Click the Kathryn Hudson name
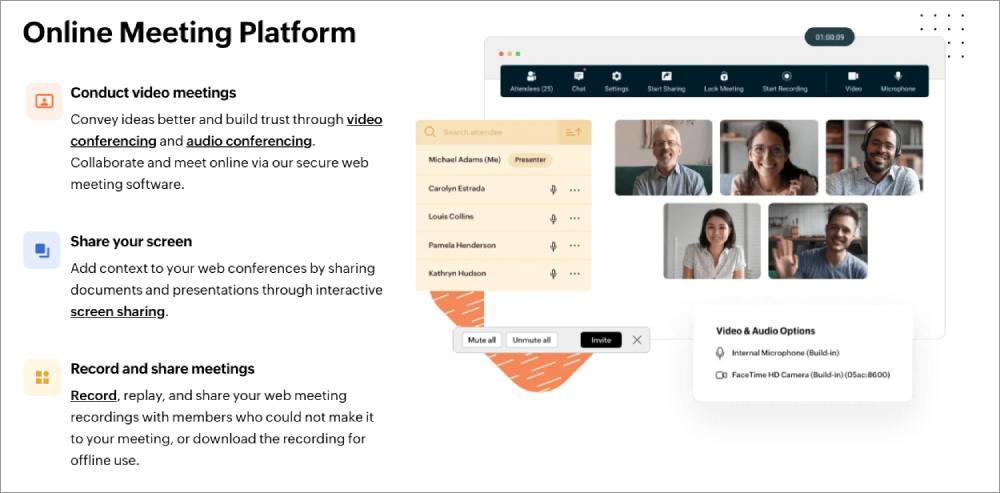Image resolution: width=1000 pixels, height=493 pixels. click(x=457, y=273)
